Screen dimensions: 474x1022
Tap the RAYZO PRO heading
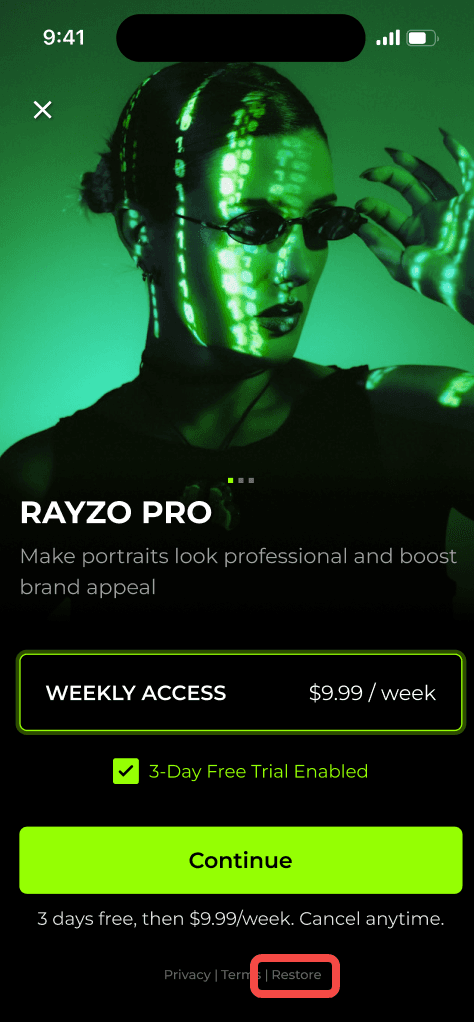click(116, 514)
